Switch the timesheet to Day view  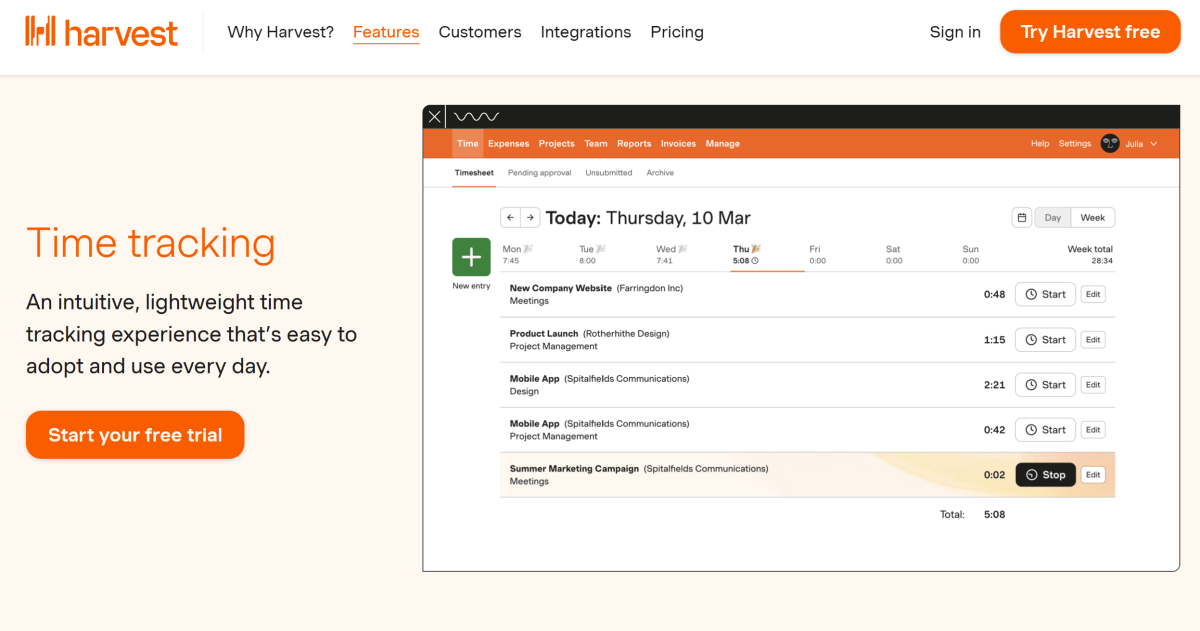(x=1053, y=217)
